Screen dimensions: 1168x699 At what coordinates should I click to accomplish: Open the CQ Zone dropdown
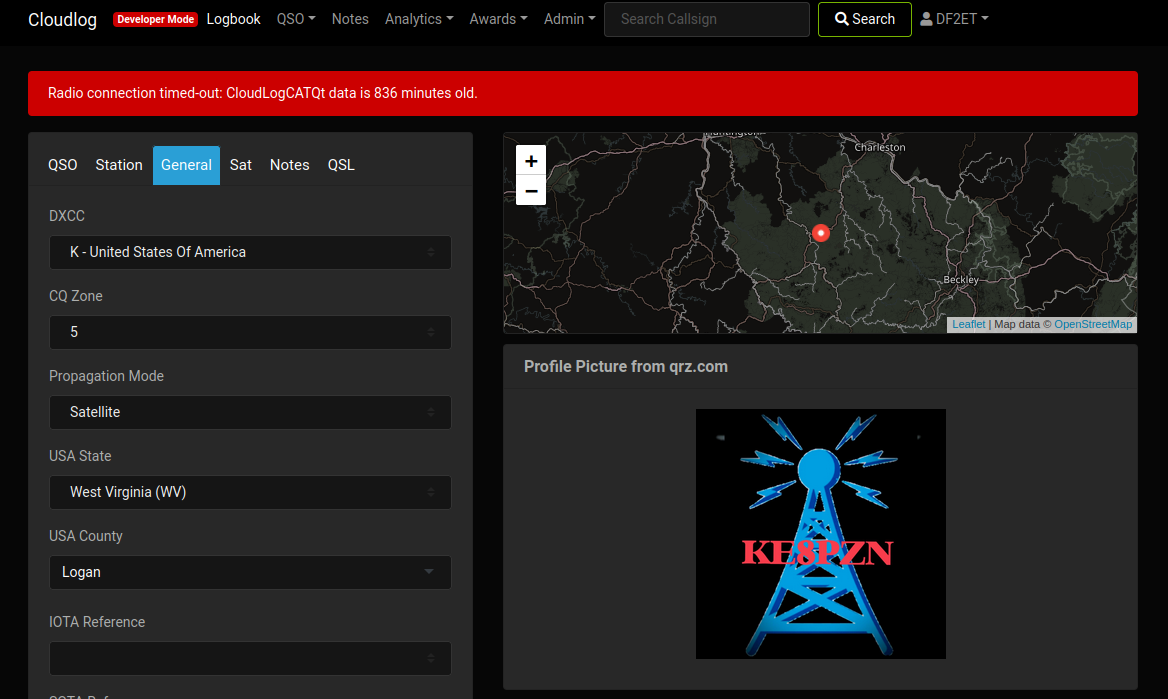point(250,332)
